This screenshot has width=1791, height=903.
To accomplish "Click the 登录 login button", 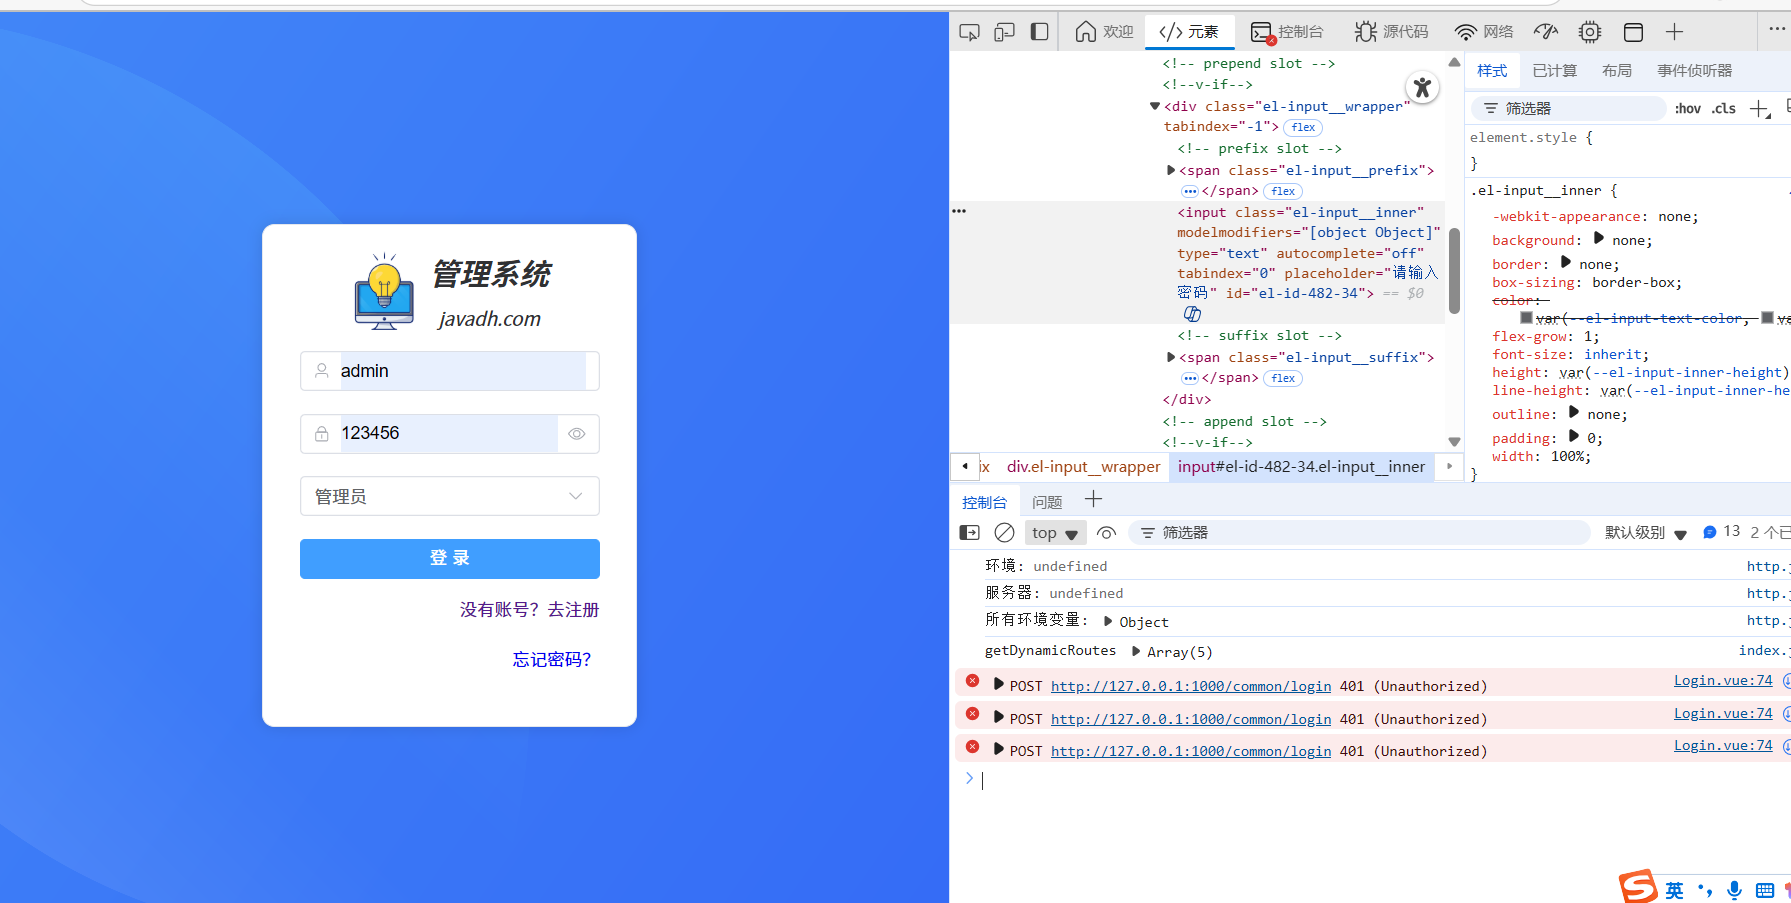I will (450, 559).
